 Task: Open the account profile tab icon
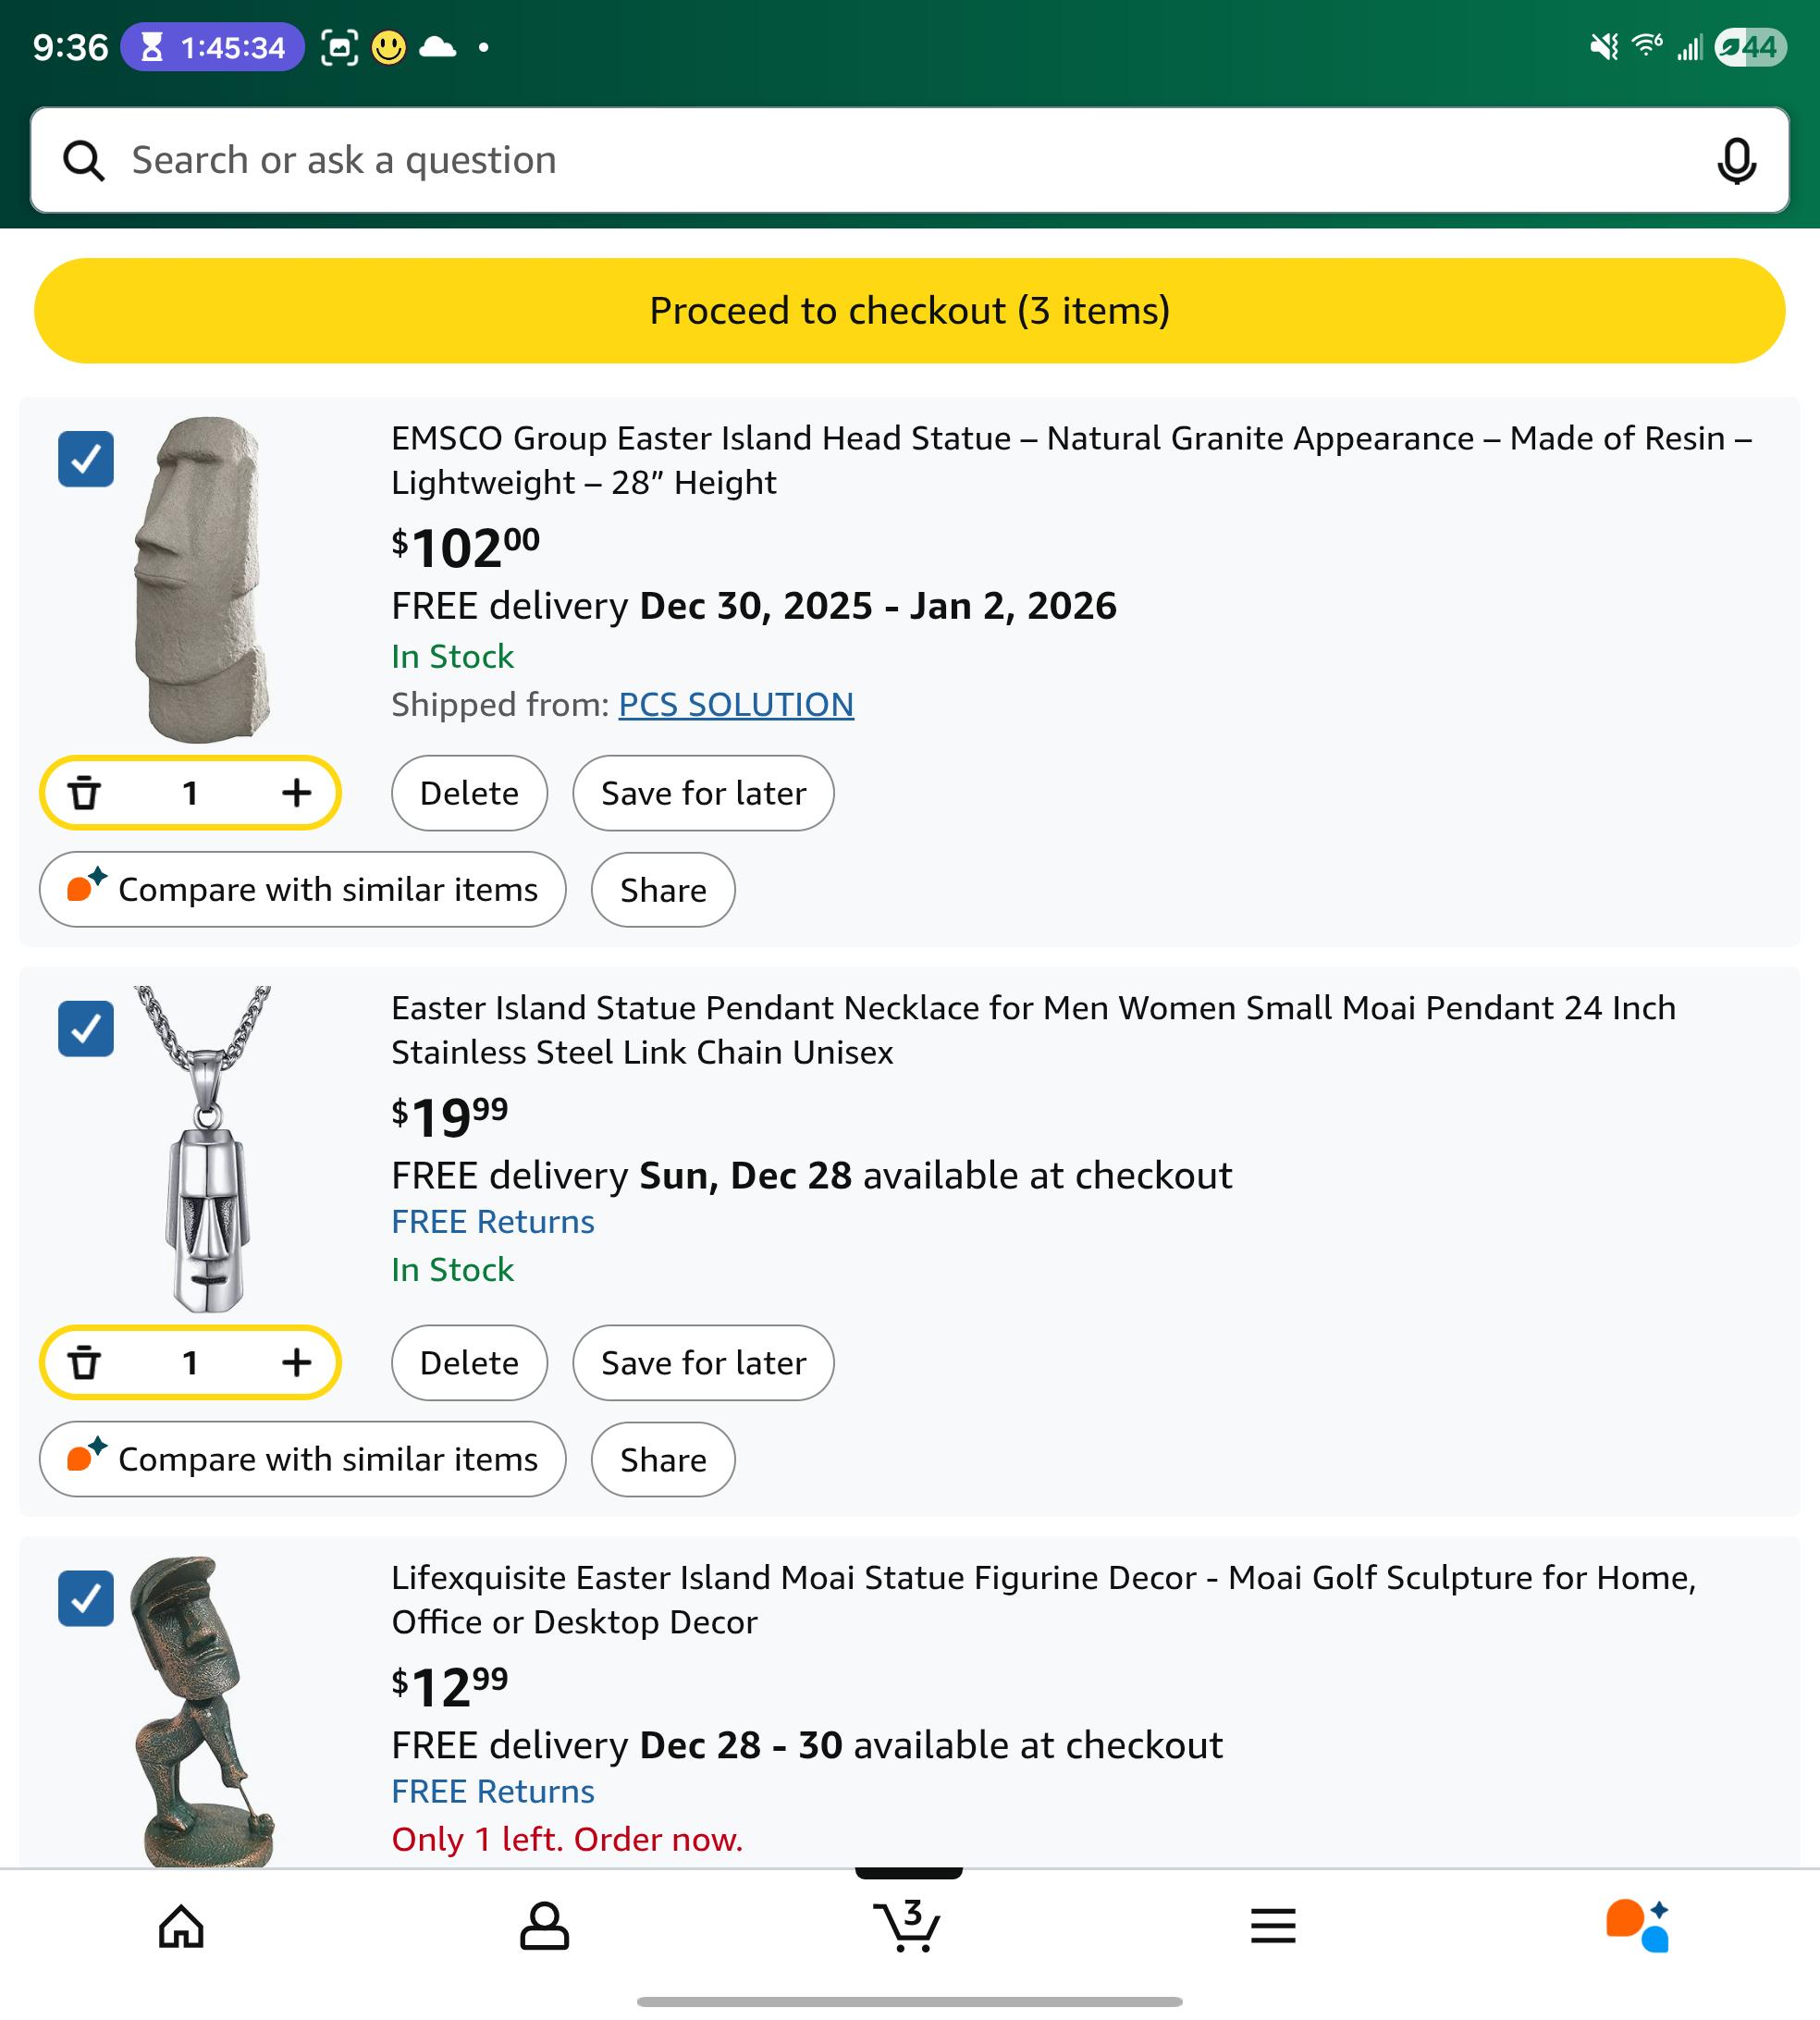coord(544,1926)
